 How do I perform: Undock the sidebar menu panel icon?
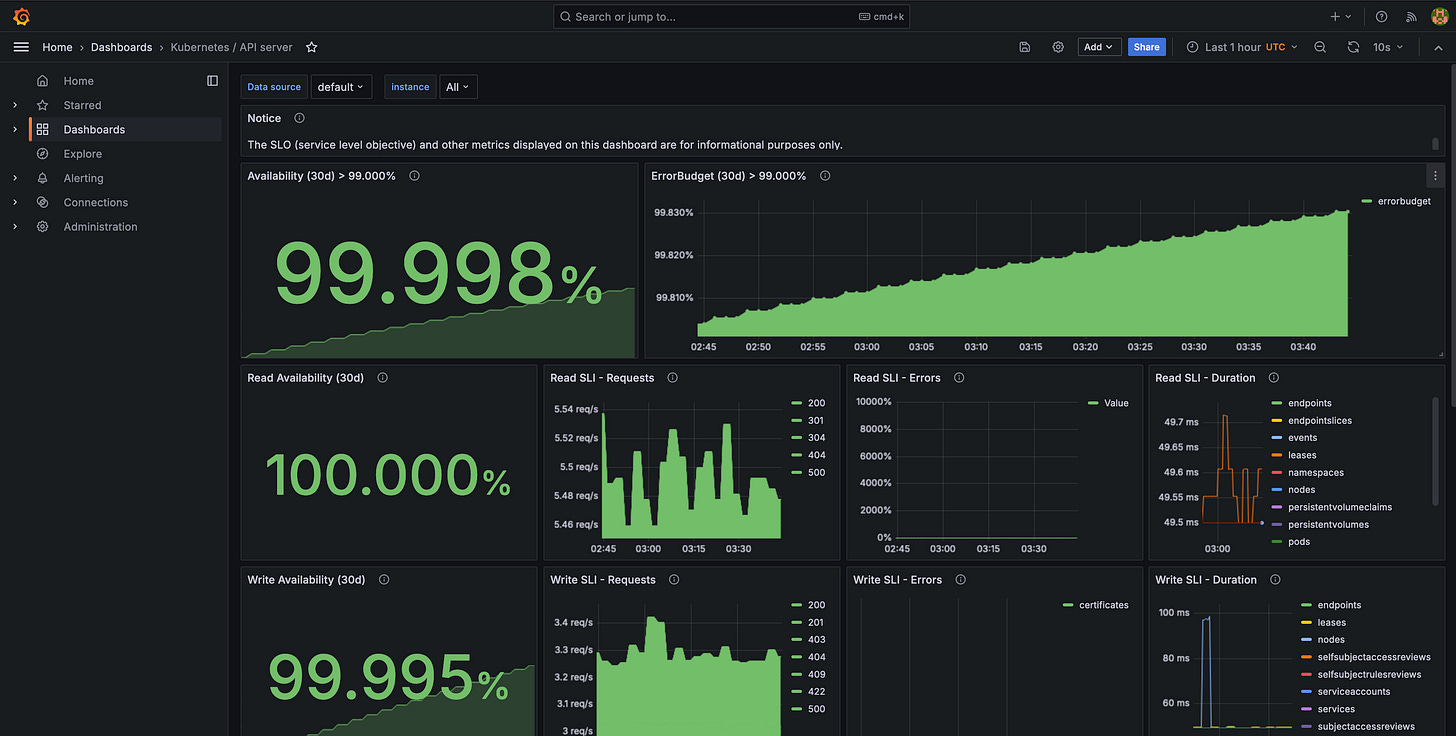point(212,81)
